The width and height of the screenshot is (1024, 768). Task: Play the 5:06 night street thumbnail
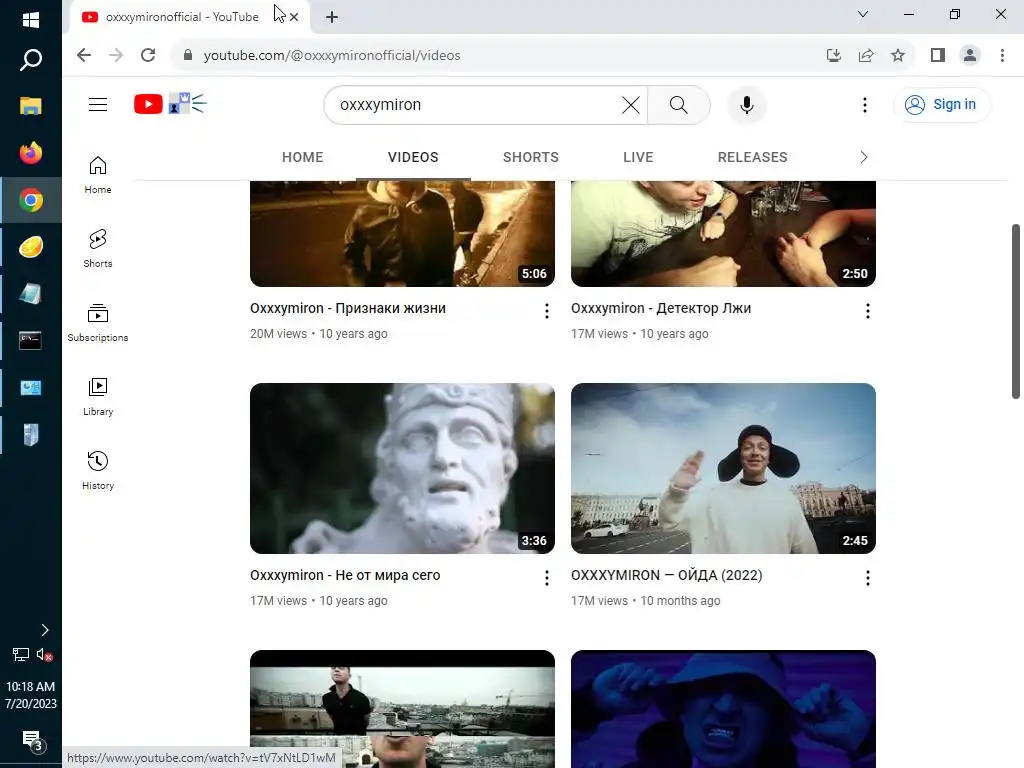(402, 234)
